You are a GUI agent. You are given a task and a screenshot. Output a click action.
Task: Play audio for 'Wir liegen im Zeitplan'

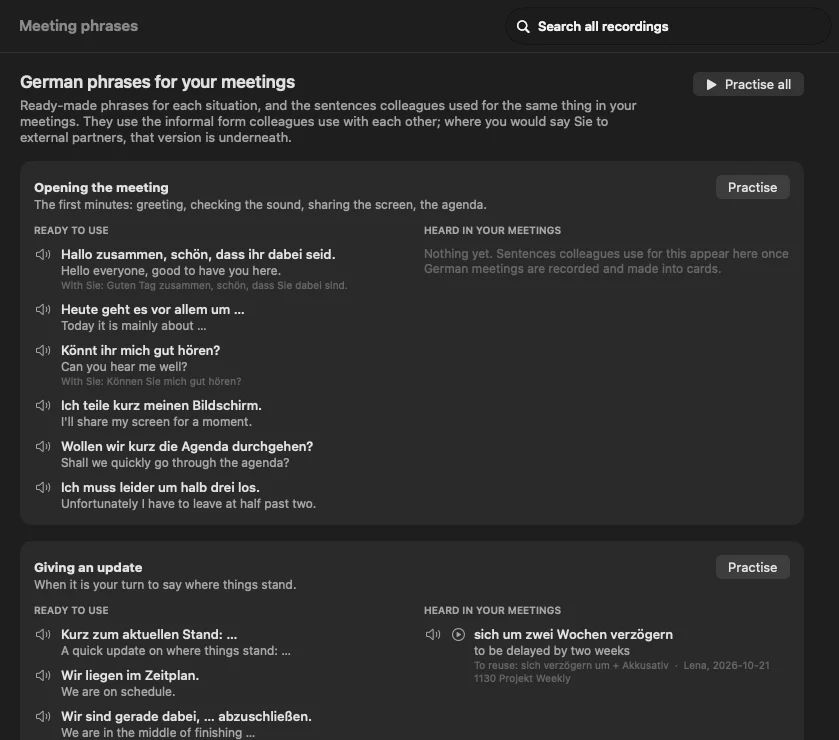43,675
